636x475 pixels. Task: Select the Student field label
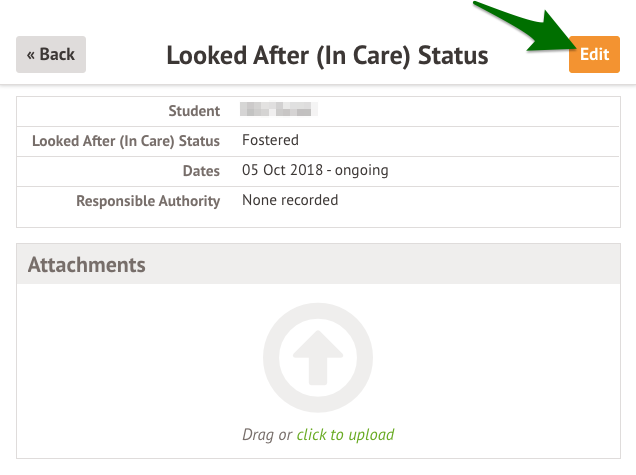pyautogui.click(x=195, y=111)
